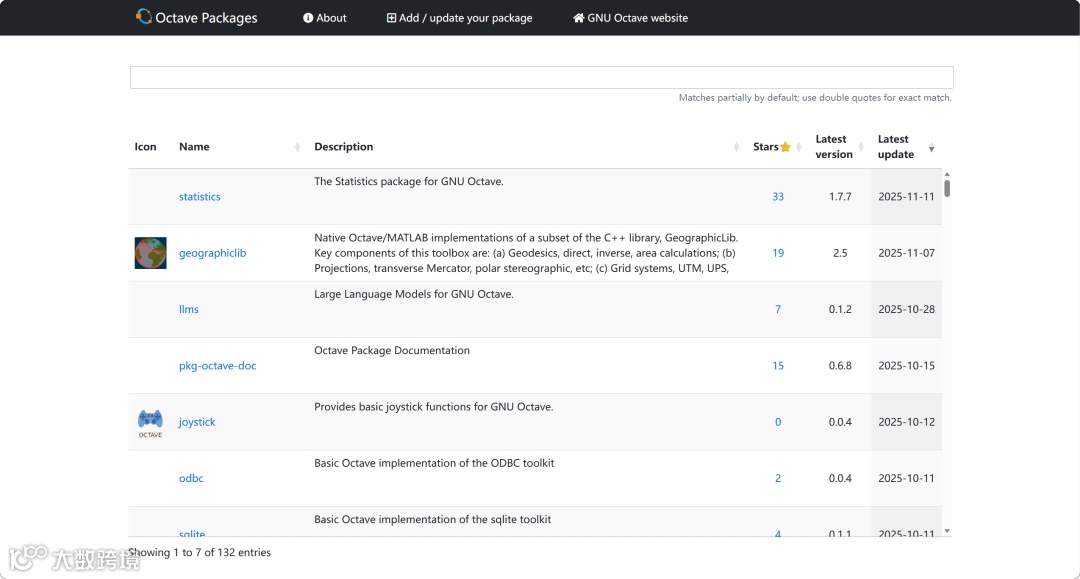
Task: Sort by the Latest version header
Action: [x=834, y=147]
